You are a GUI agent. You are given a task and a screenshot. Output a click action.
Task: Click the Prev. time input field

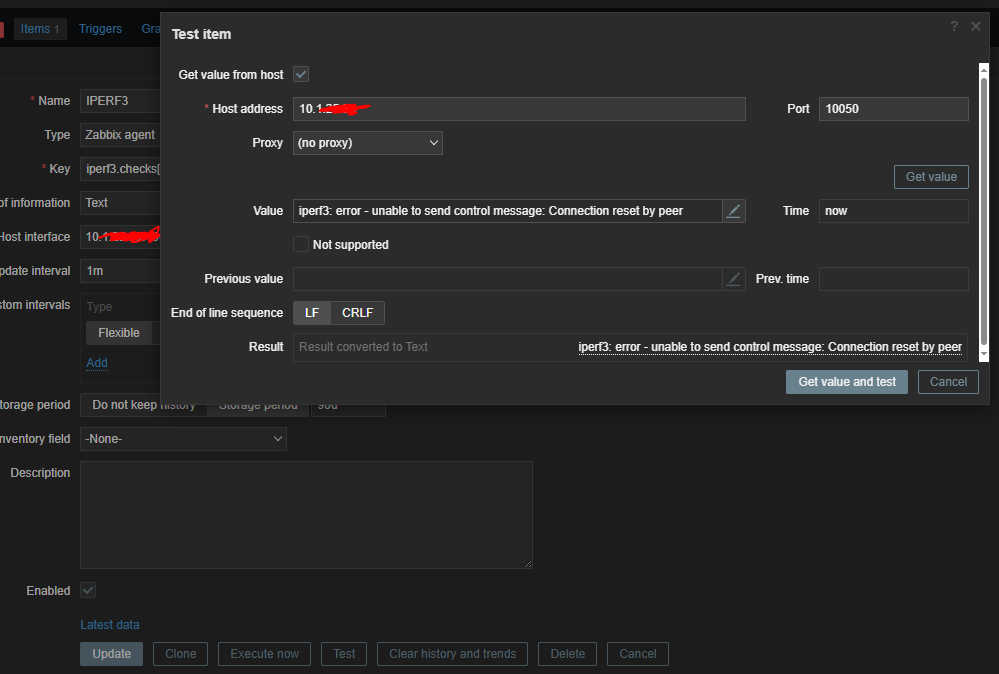pos(894,279)
